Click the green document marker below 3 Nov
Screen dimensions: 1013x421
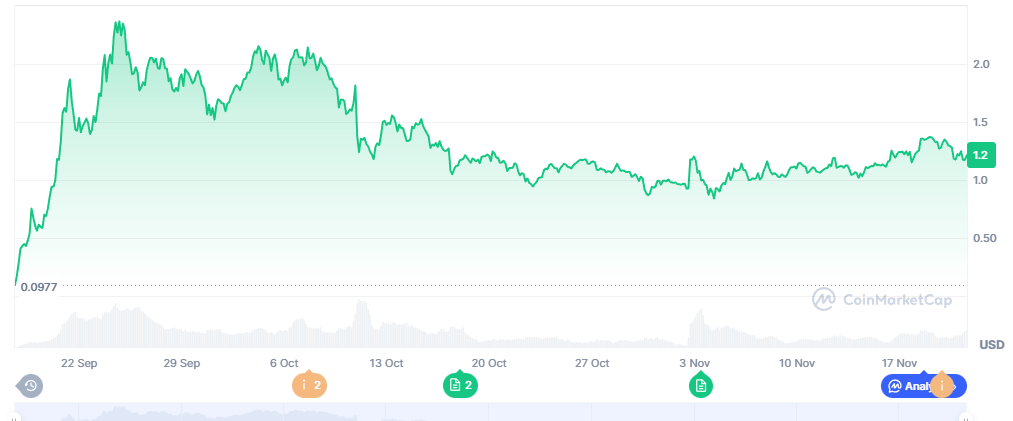(x=700, y=385)
